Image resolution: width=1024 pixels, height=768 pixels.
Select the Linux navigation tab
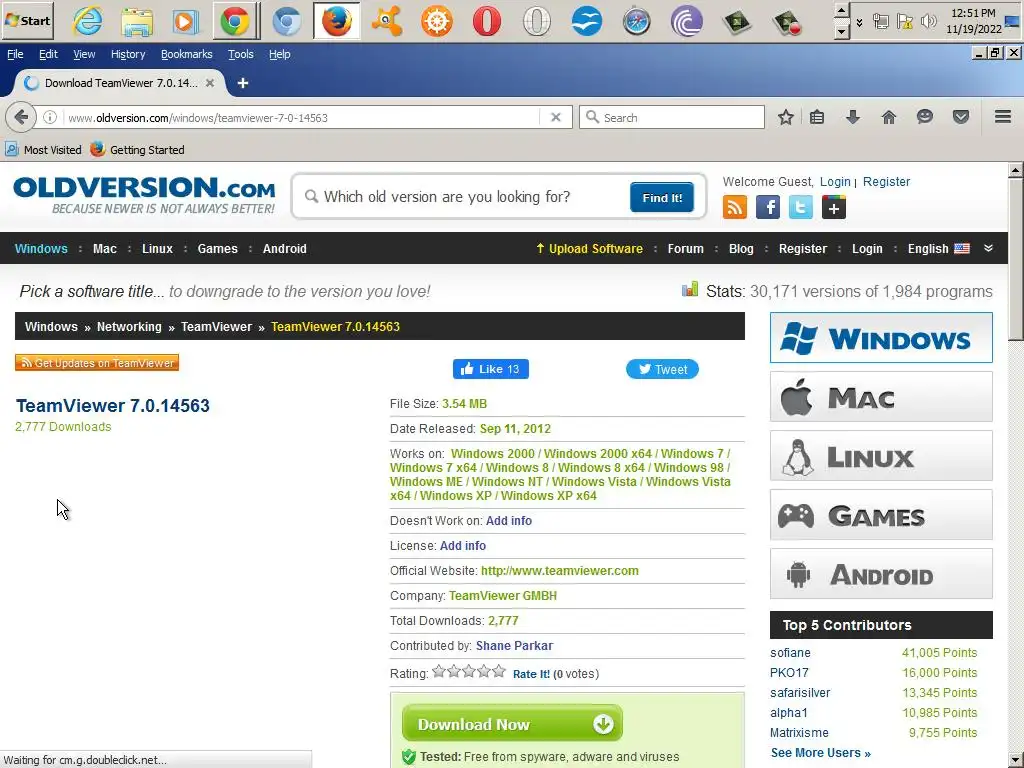[157, 249]
